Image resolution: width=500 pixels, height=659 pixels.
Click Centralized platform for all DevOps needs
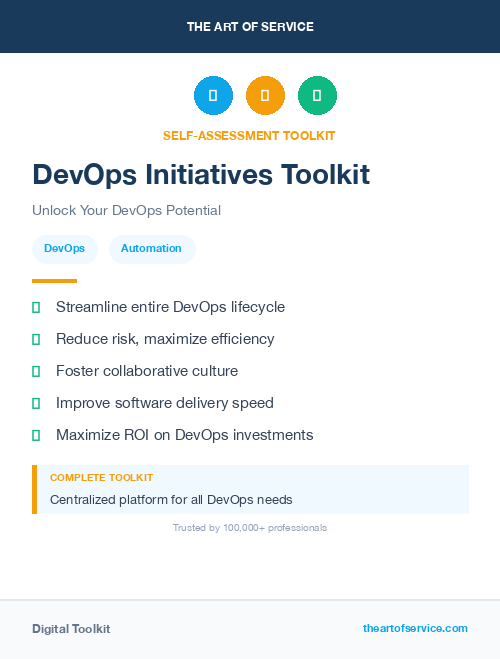(x=171, y=500)
